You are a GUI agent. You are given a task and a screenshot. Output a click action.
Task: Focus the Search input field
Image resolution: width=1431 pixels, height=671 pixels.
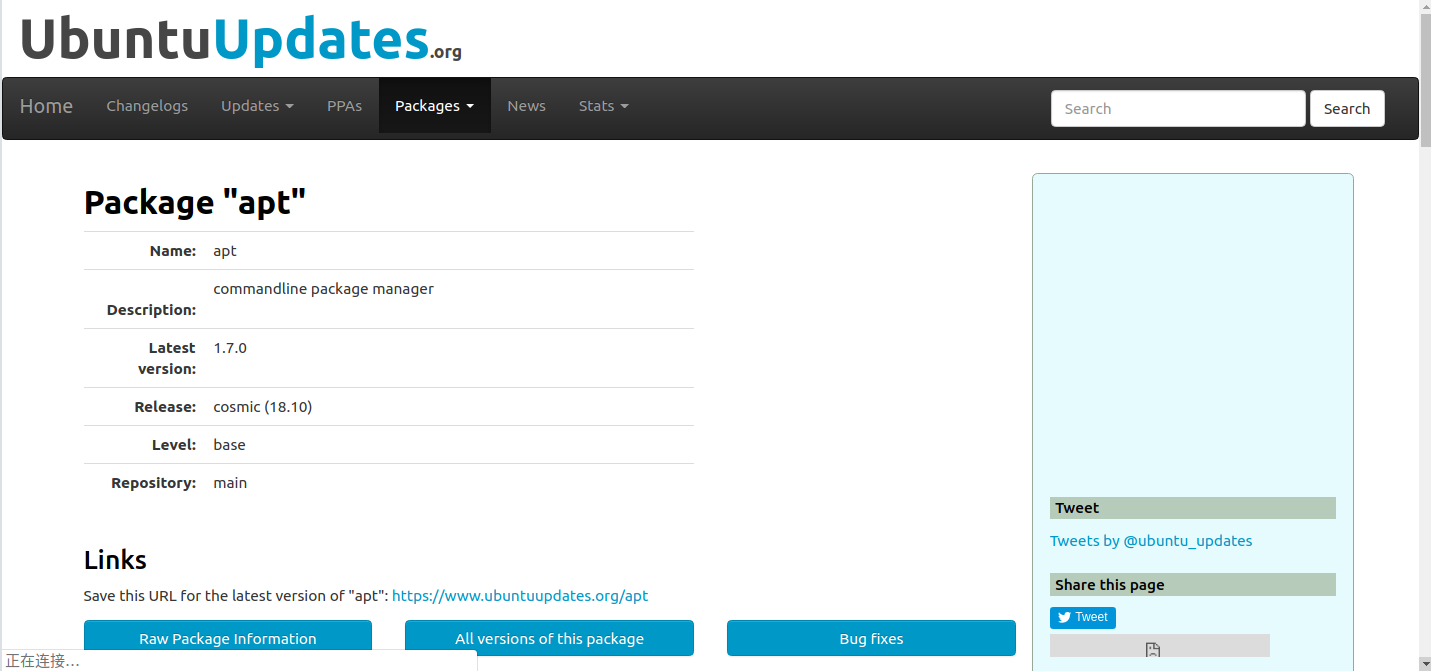pos(1178,109)
